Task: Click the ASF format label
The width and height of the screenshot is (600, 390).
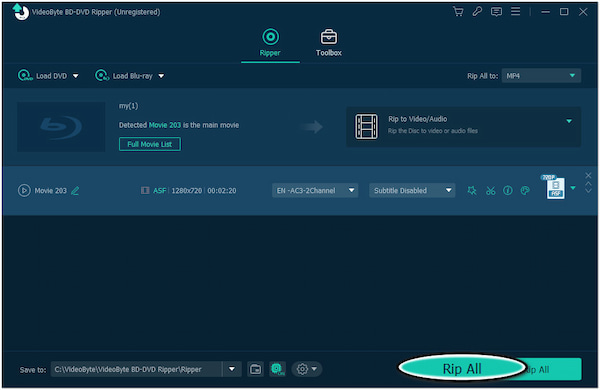Action: click(x=160, y=191)
